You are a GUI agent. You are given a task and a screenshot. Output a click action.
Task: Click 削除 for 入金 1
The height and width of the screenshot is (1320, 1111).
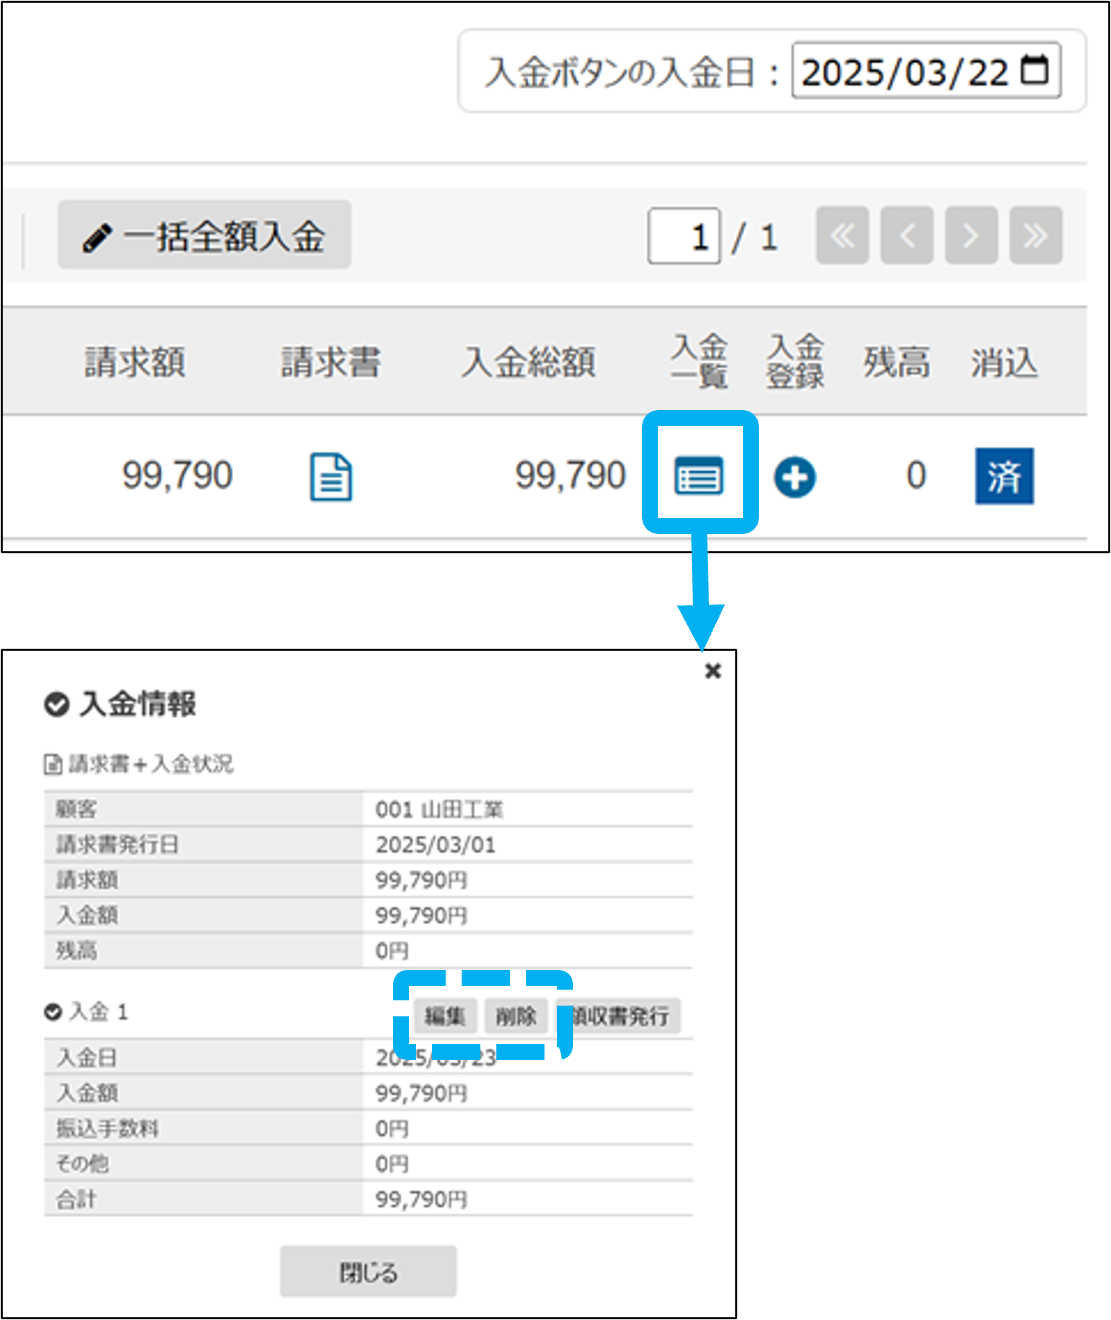[516, 1016]
